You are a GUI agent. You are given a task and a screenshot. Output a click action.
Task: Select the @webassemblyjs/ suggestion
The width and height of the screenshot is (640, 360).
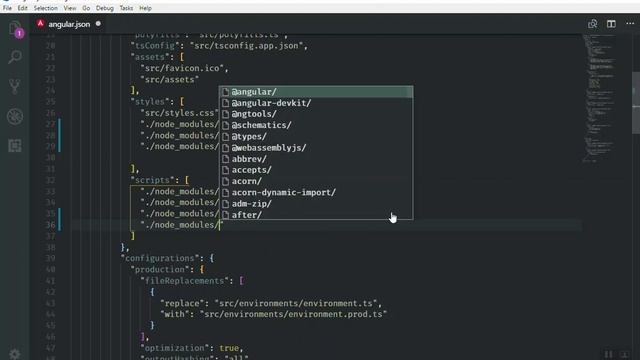click(316, 148)
